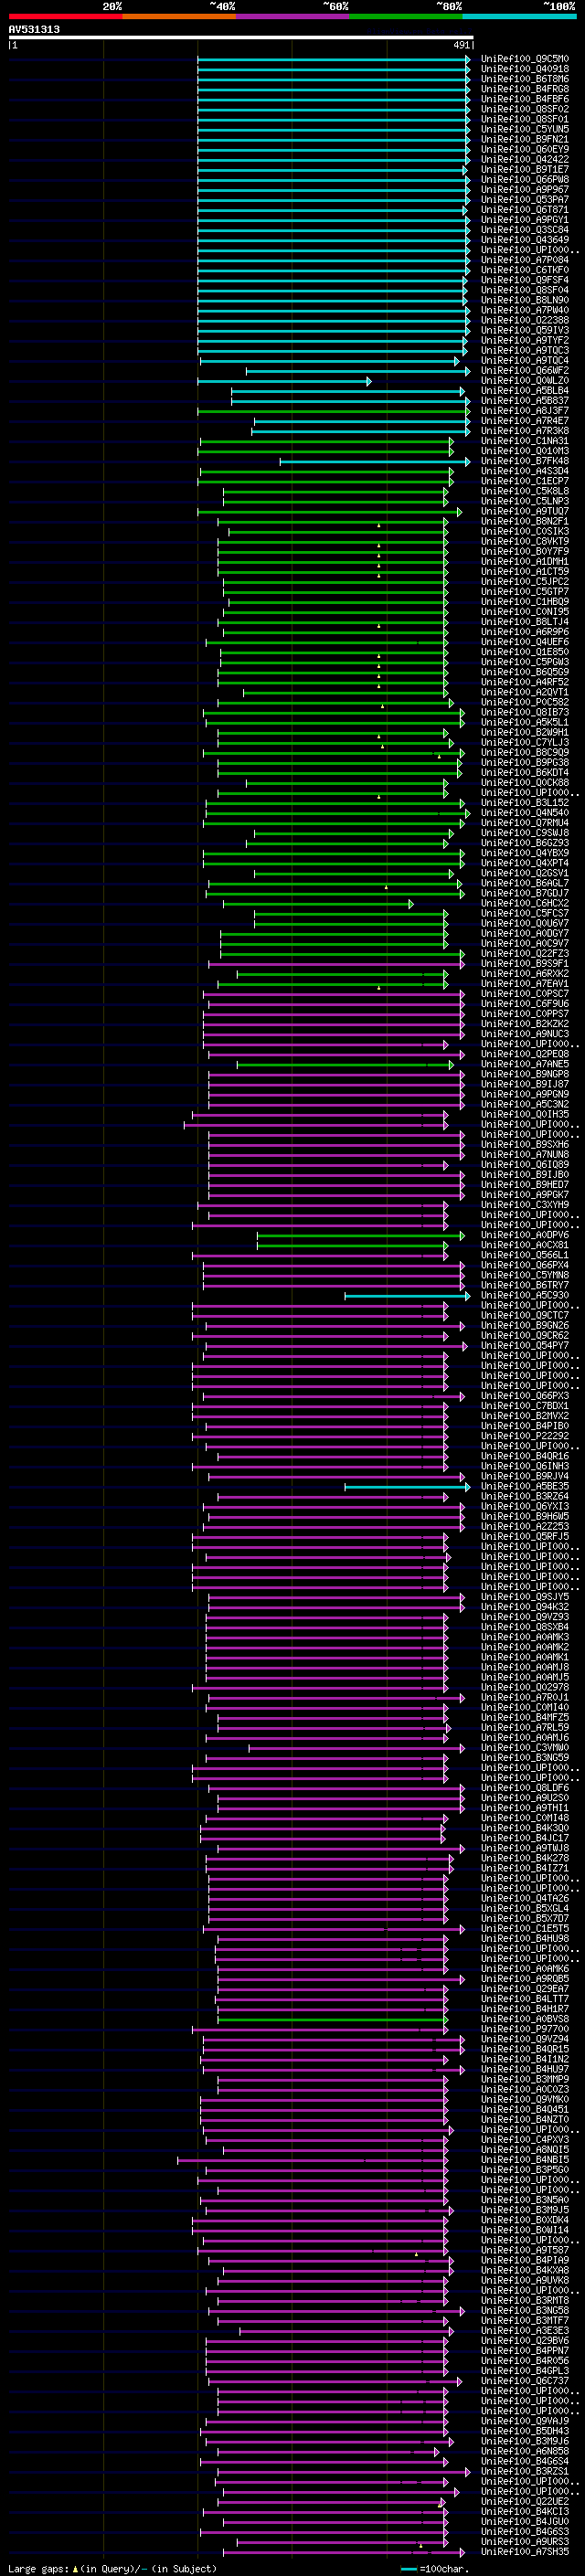The image size is (585, 2576).
Task: Click UniRef100_A8J3F7 label
Action: click(x=524, y=410)
